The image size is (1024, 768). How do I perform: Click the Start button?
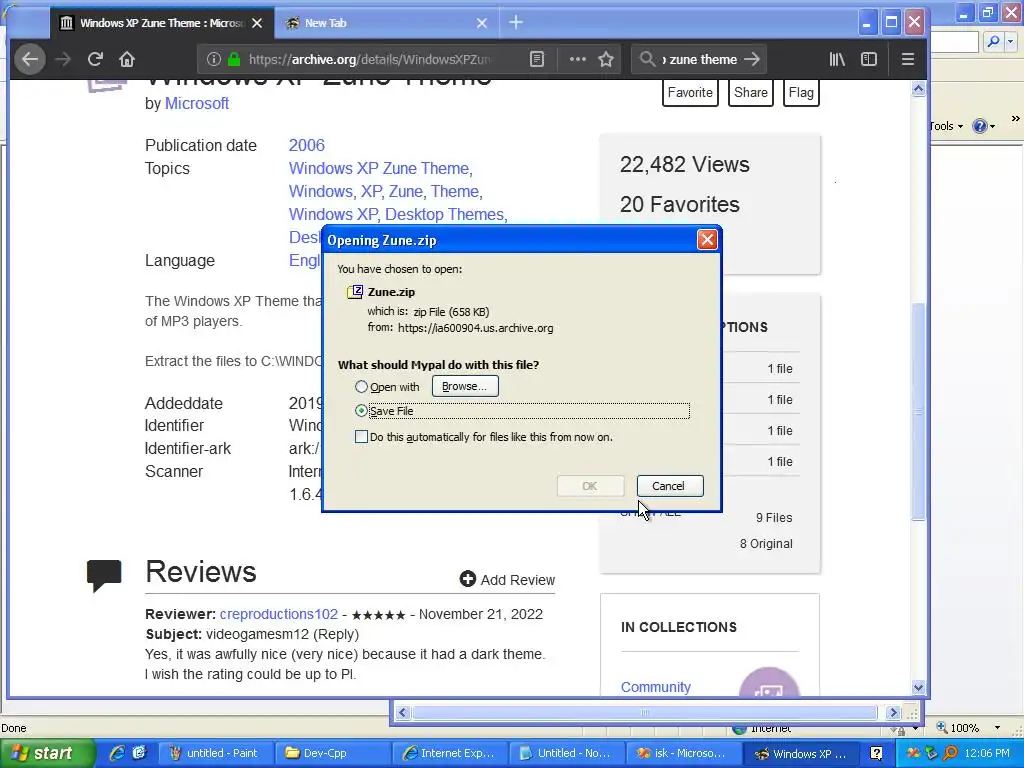point(46,753)
